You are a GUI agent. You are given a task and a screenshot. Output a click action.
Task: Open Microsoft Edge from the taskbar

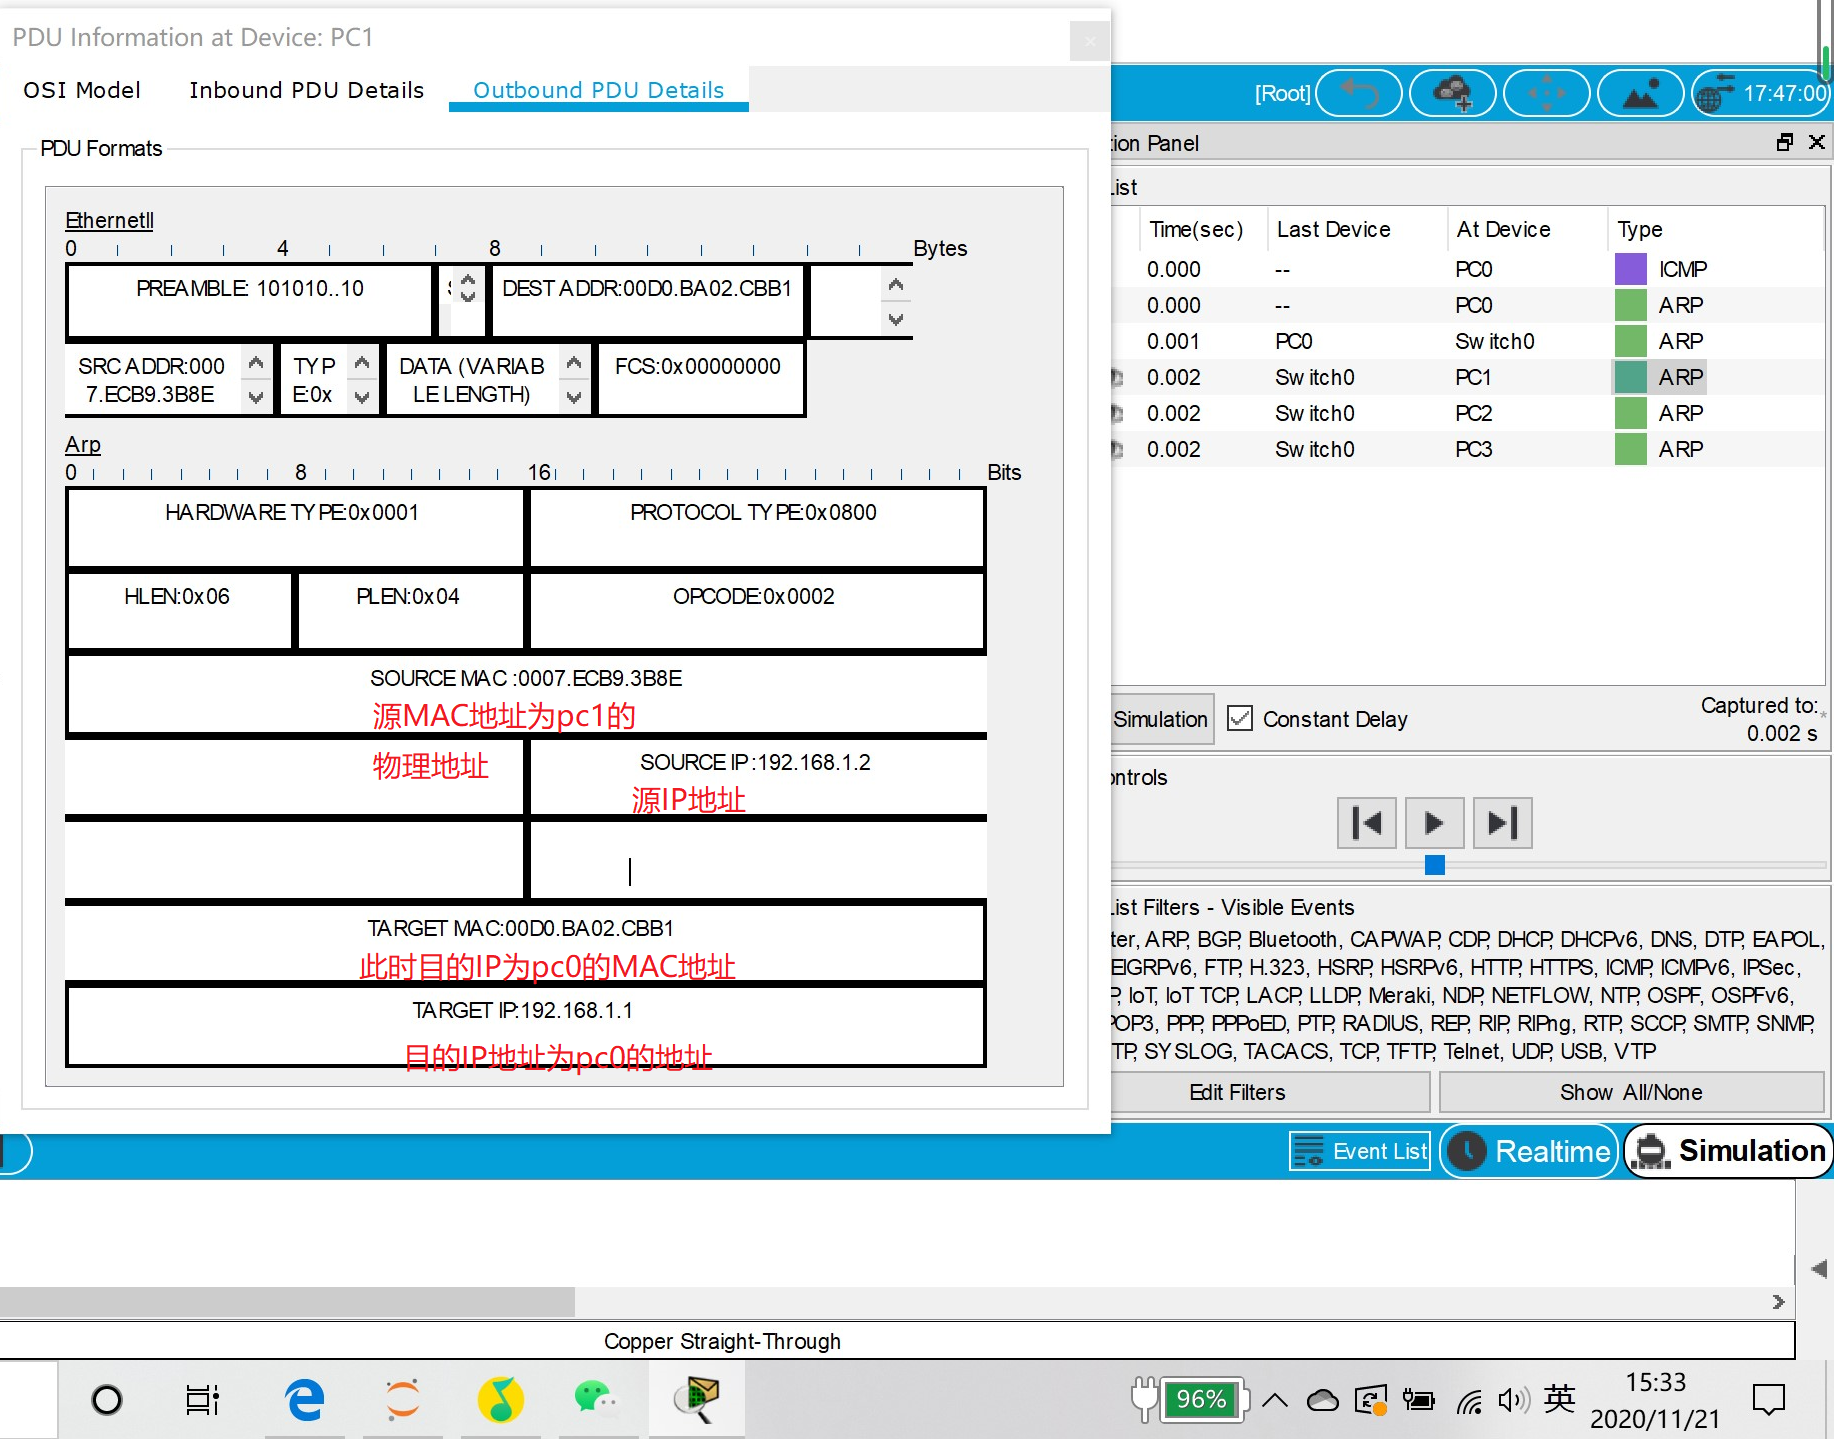tap(303, 1398)
